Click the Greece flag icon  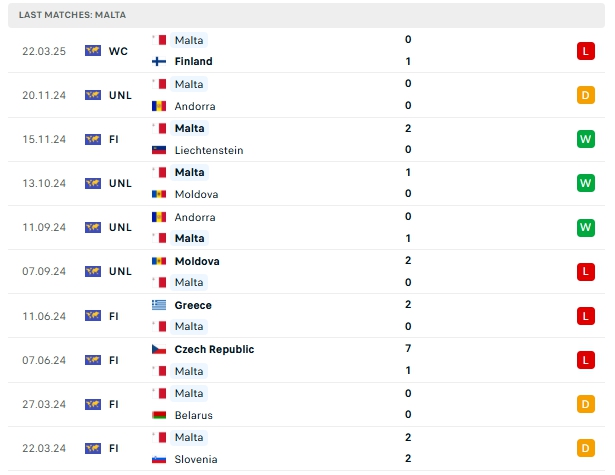click(x=159, y=305)
